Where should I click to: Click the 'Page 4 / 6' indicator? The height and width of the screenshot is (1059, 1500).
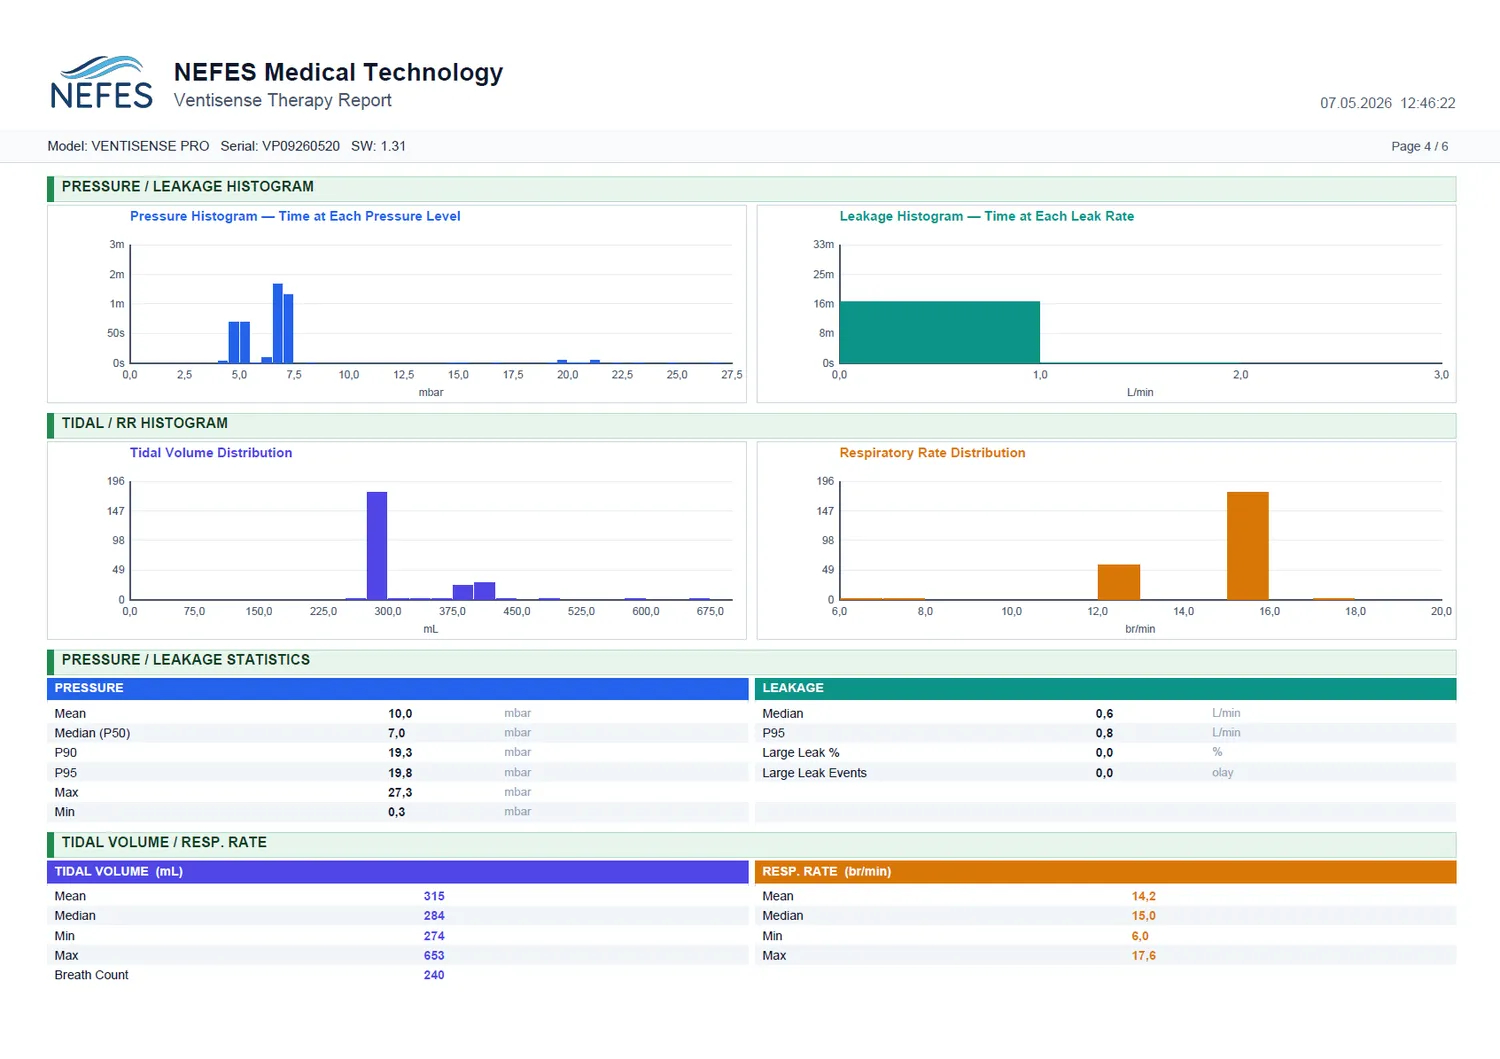pos(1419,146)
